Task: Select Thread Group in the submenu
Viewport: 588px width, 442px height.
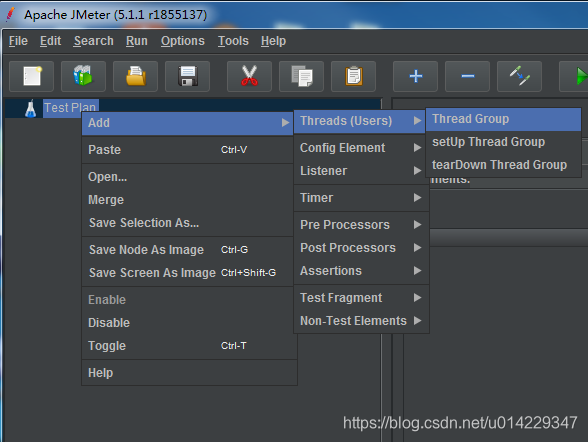Action: [503, 119]
